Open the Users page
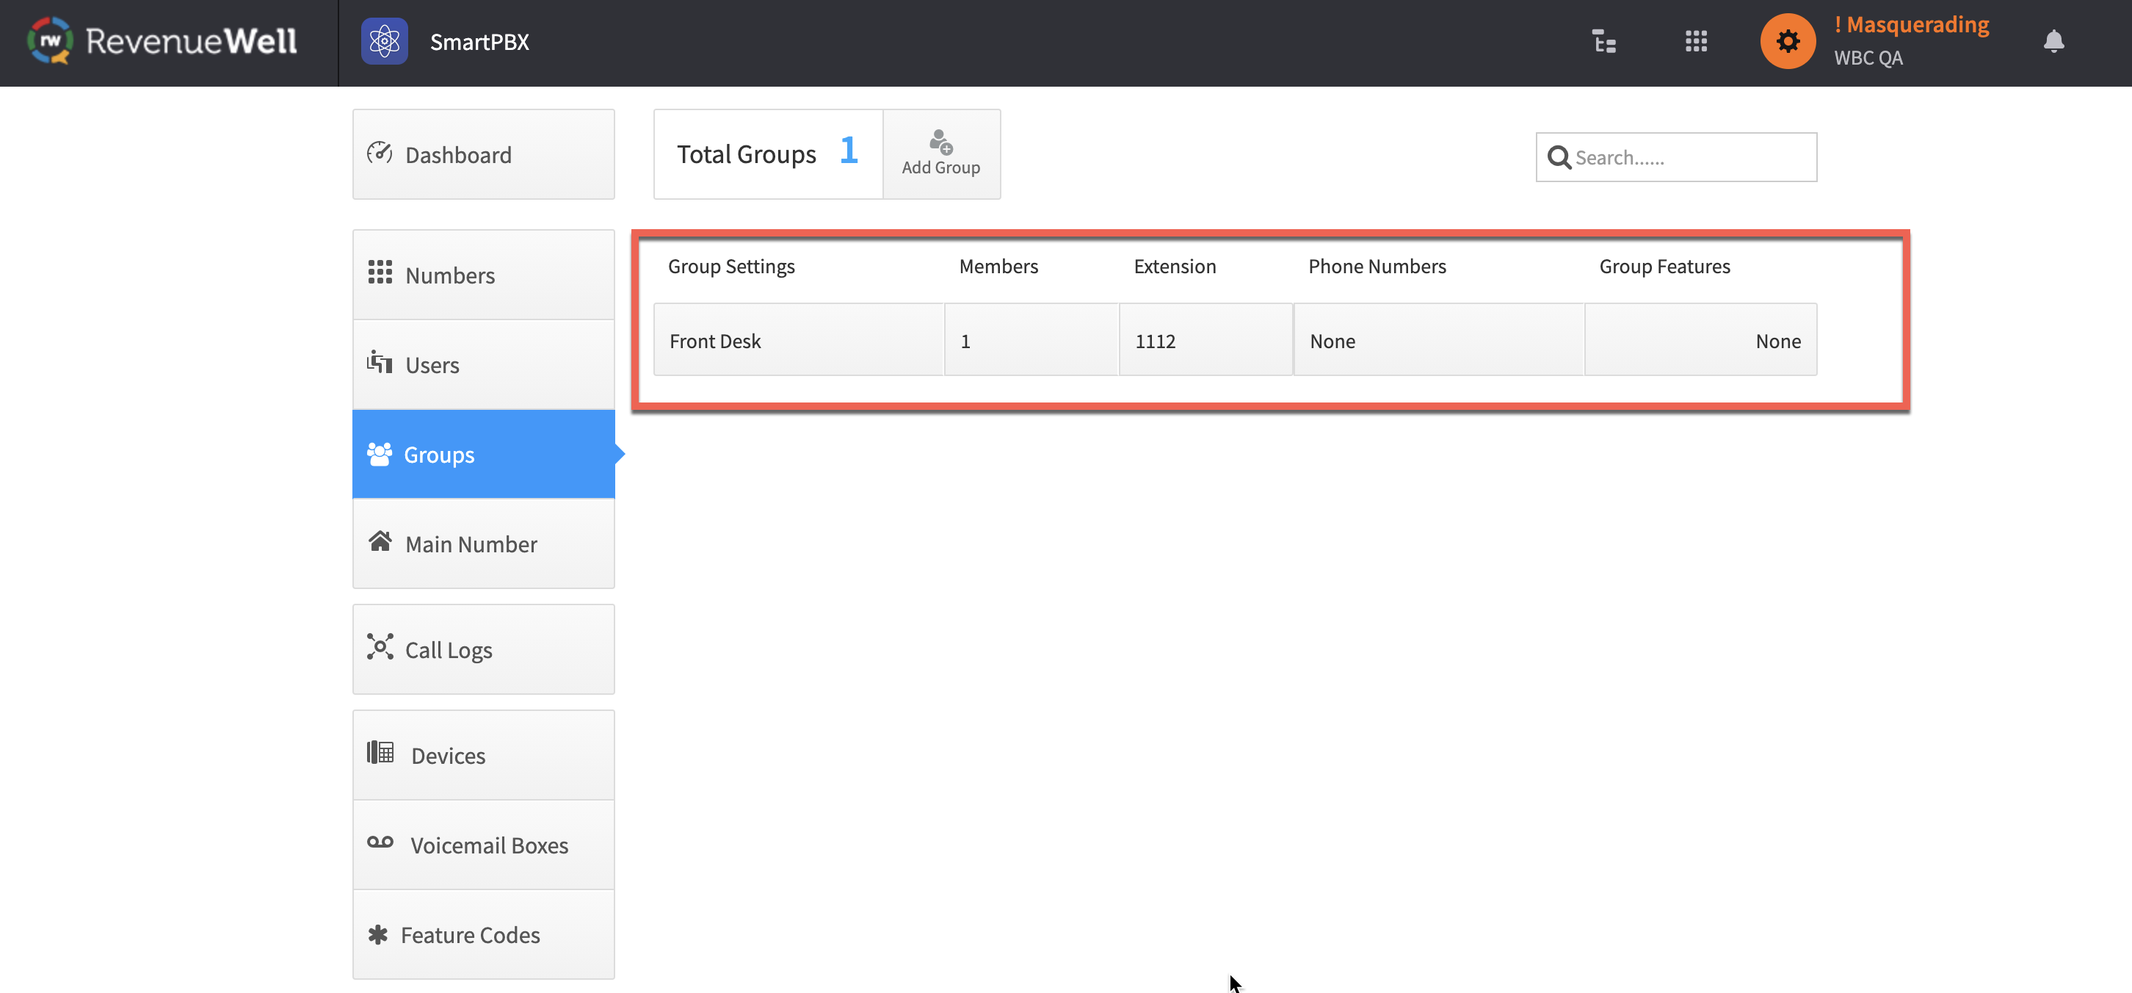 [x=483, y=365]
